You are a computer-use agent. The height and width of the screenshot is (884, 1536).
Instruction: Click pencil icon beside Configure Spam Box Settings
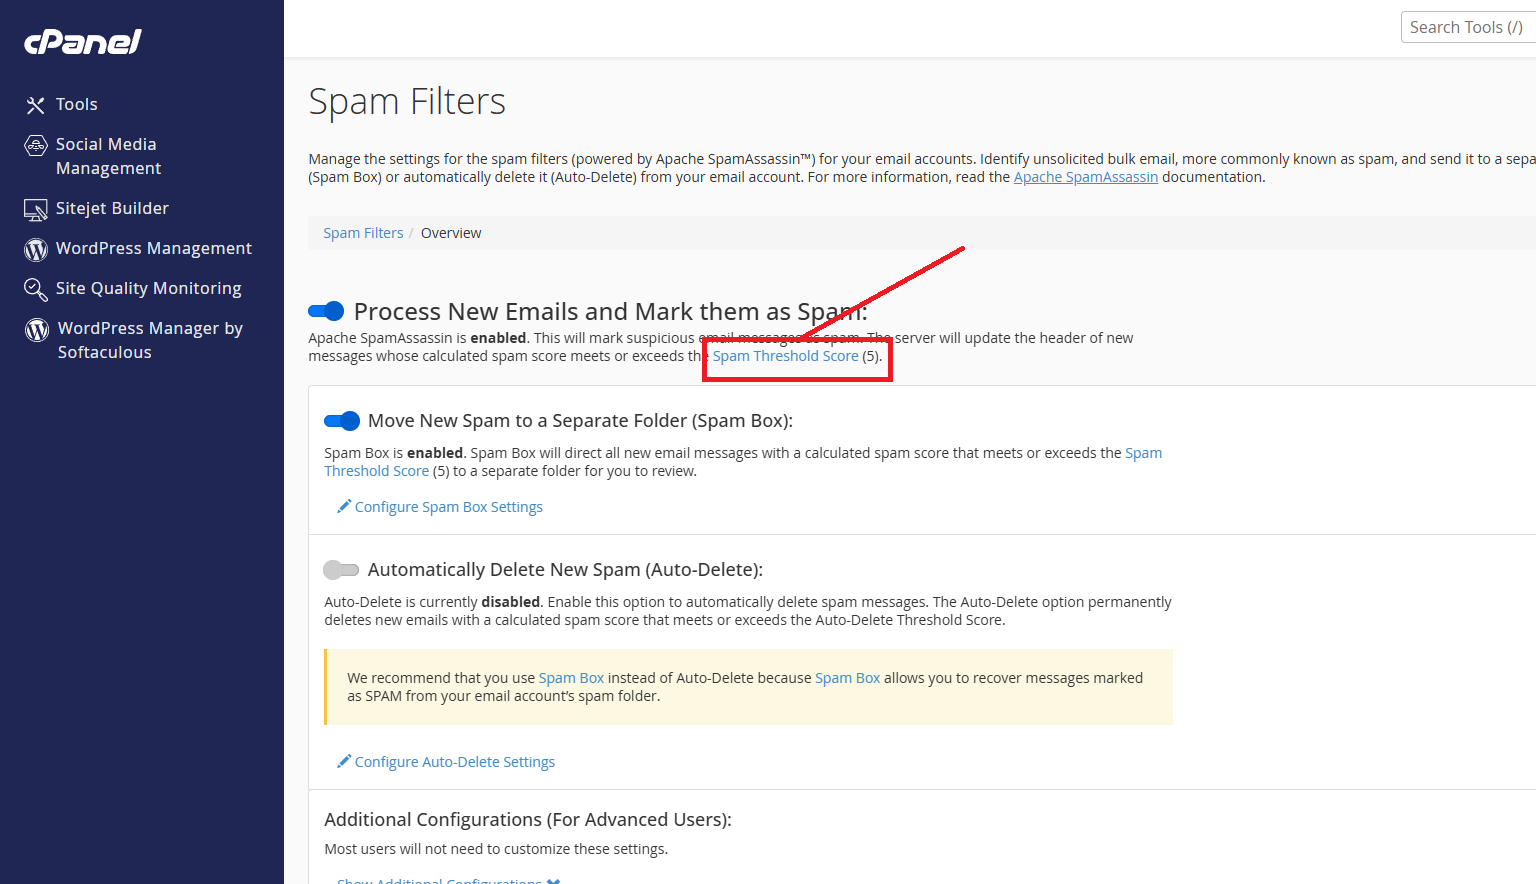(x=344, y=506)
